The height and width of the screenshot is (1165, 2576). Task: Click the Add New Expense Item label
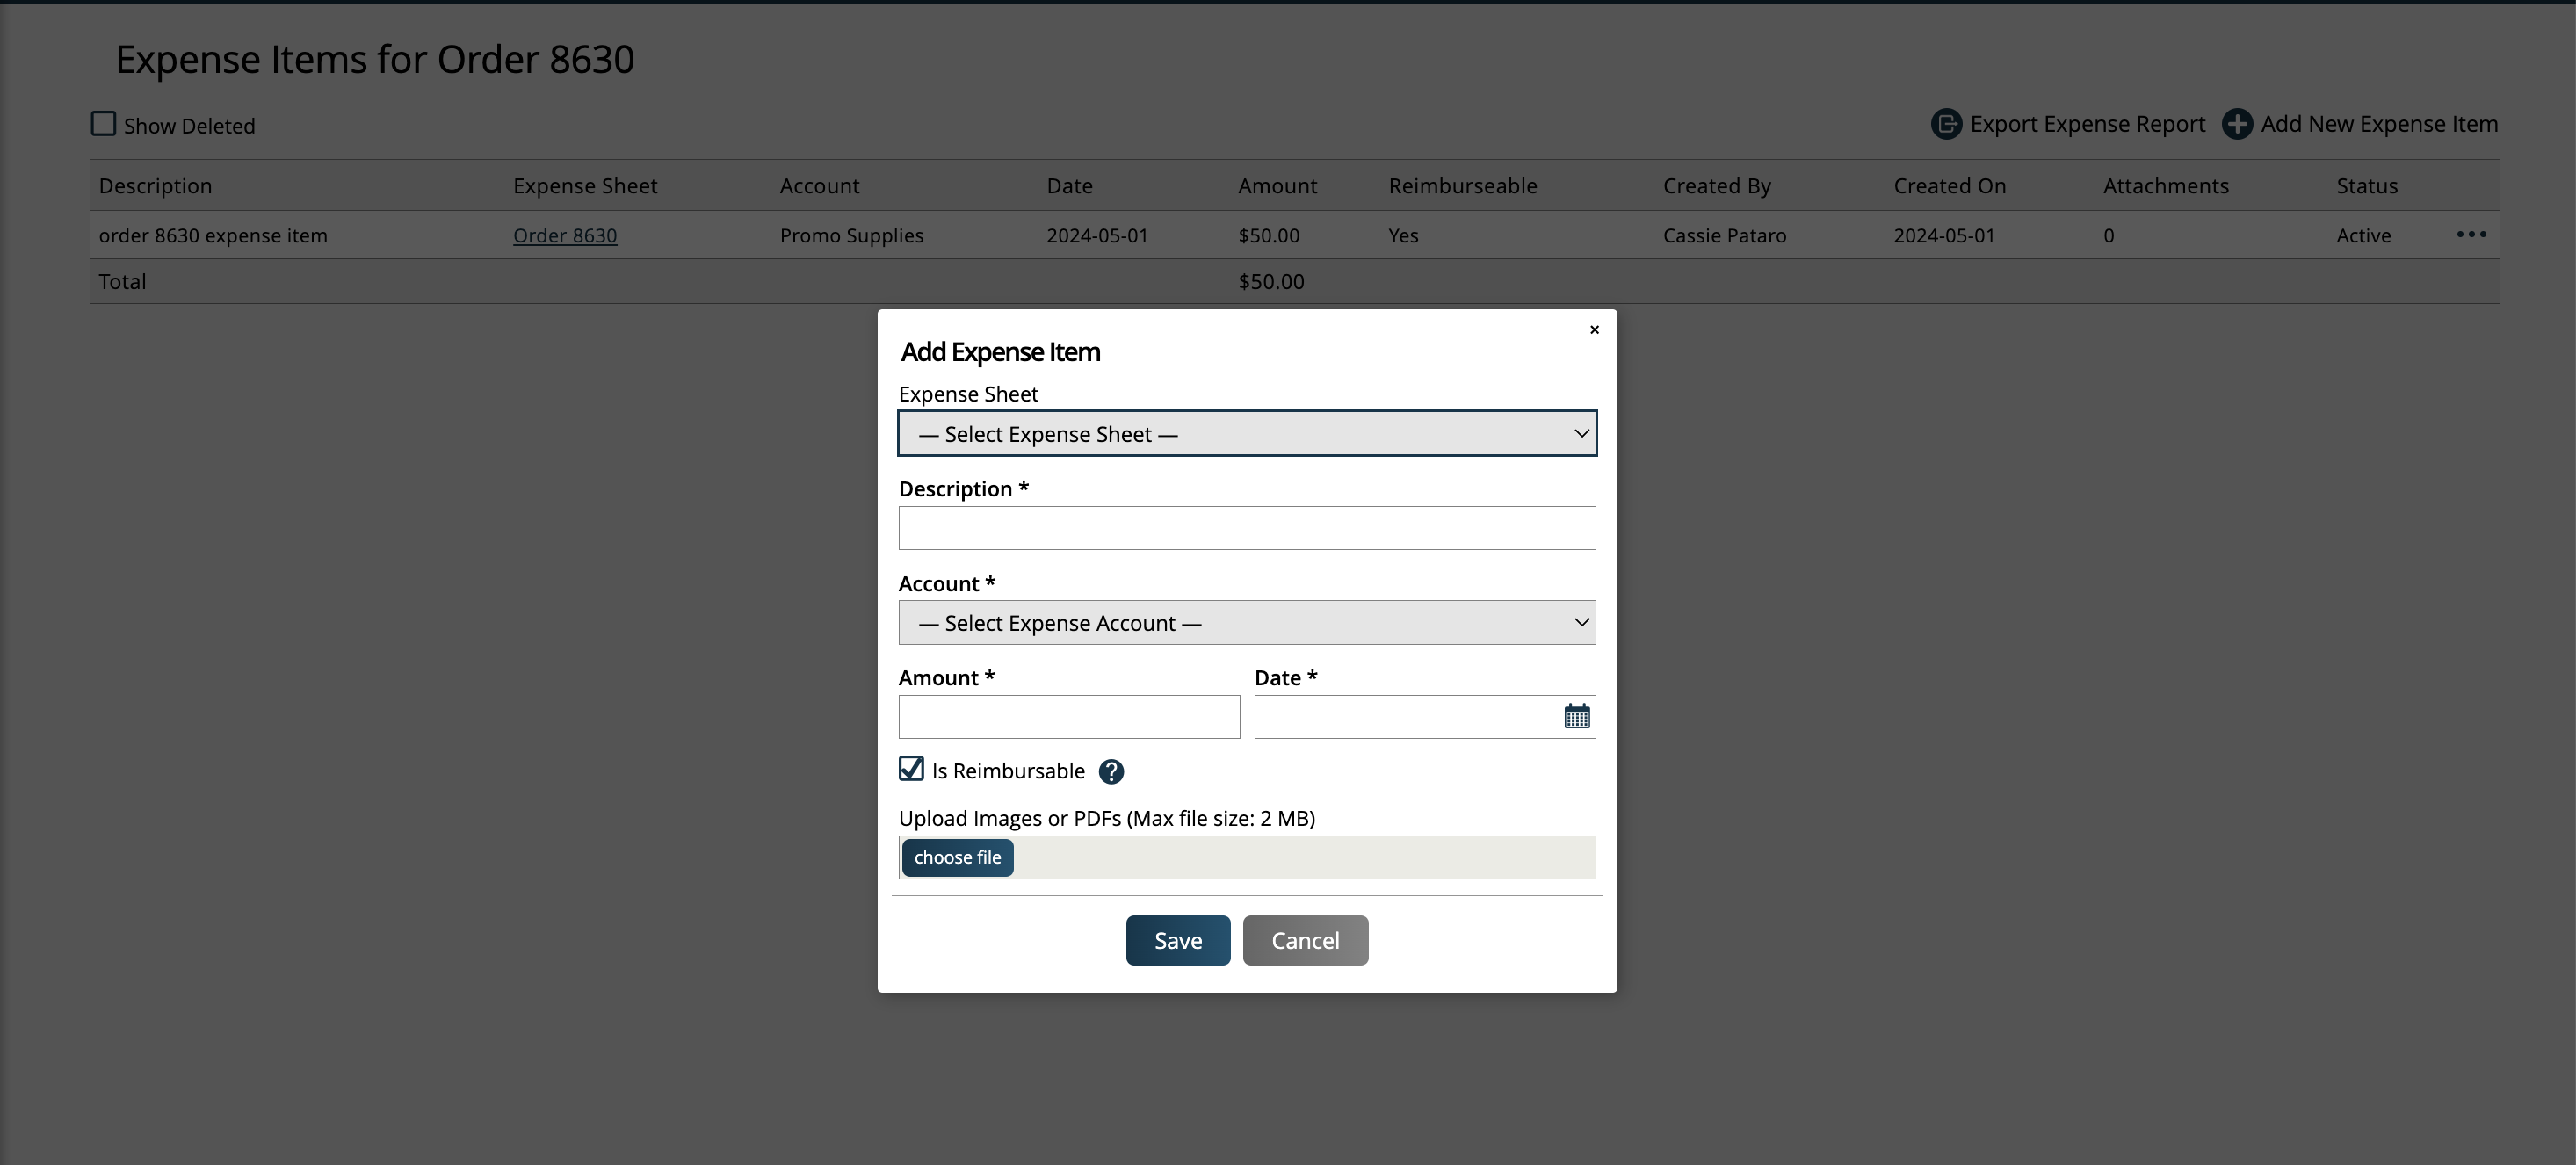pyautogui.click(x=2379, y=124)
